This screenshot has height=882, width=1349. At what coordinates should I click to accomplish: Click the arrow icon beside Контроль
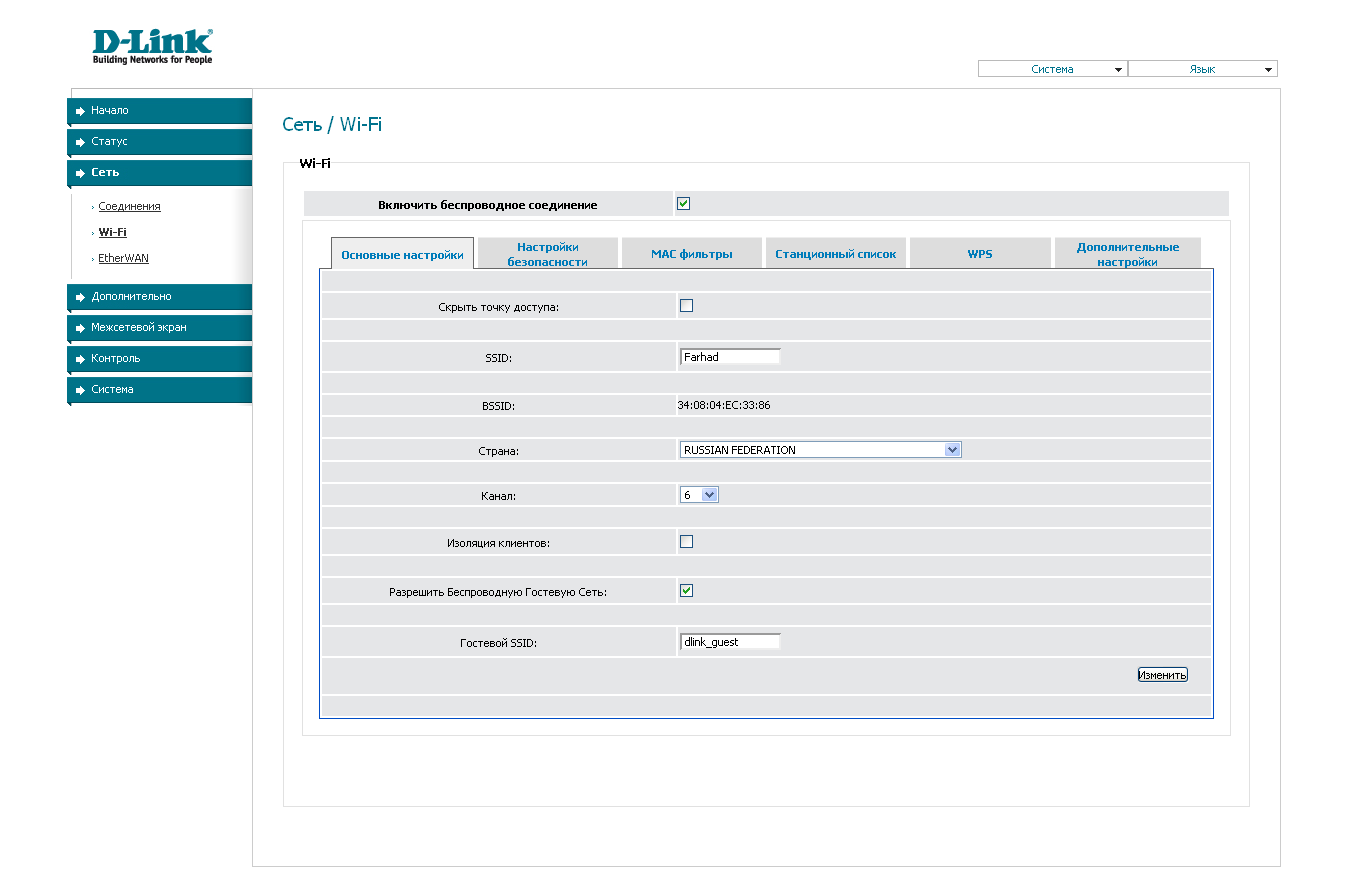[x=80, y=359]
